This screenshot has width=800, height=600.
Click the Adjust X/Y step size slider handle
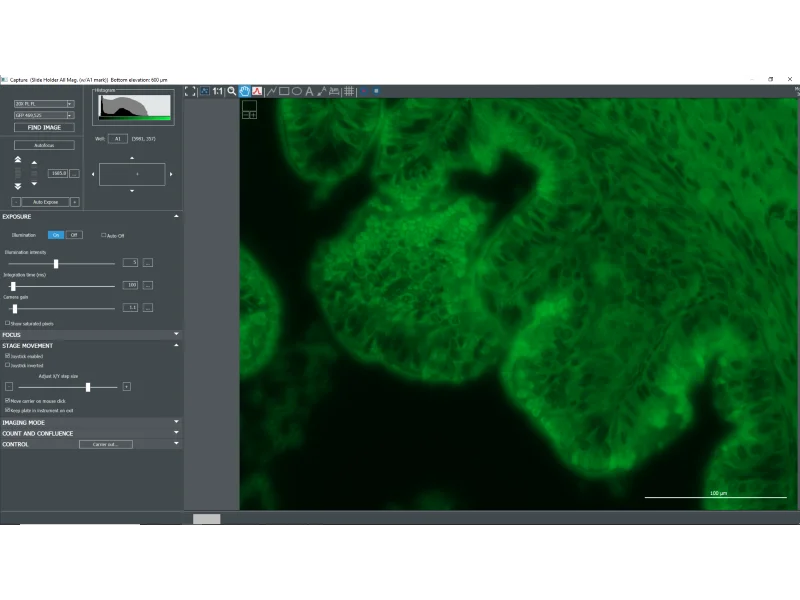coord(88,388)
